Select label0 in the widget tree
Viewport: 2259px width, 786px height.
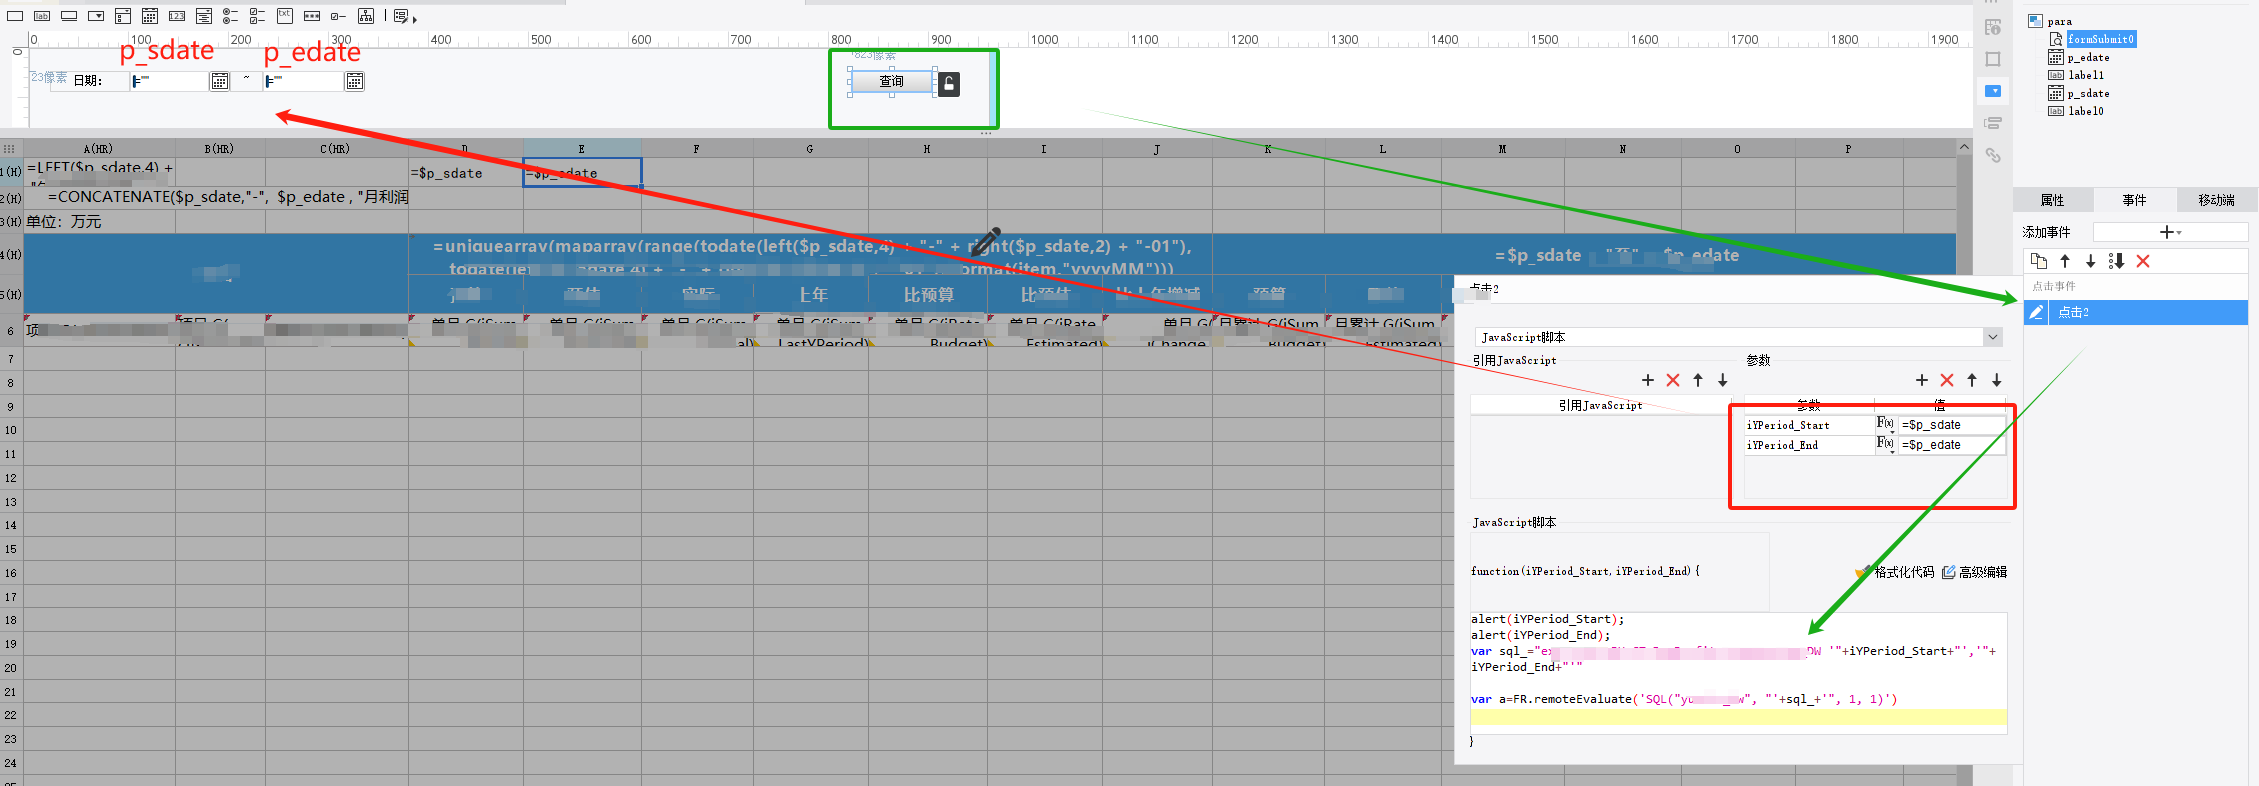pyautogui.click(x=2086, y=111)
